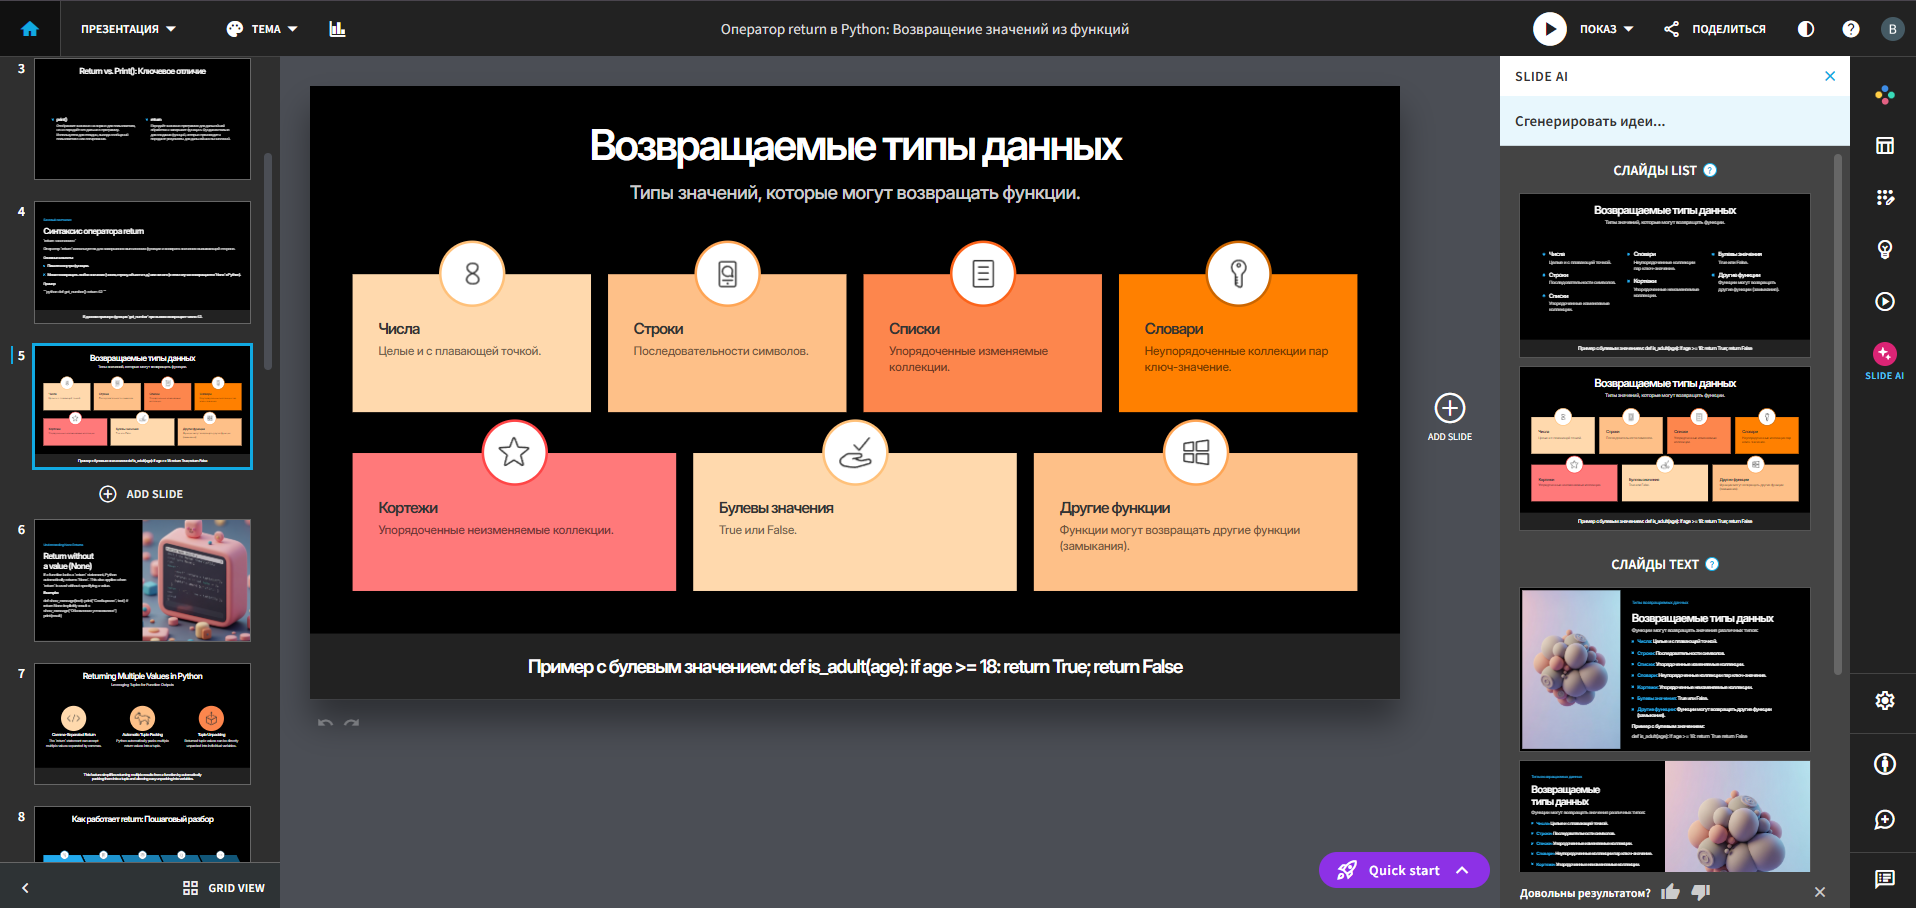Switch to GRID VIEW at bottom left
1916x908 pixels.
coord(224,887)
